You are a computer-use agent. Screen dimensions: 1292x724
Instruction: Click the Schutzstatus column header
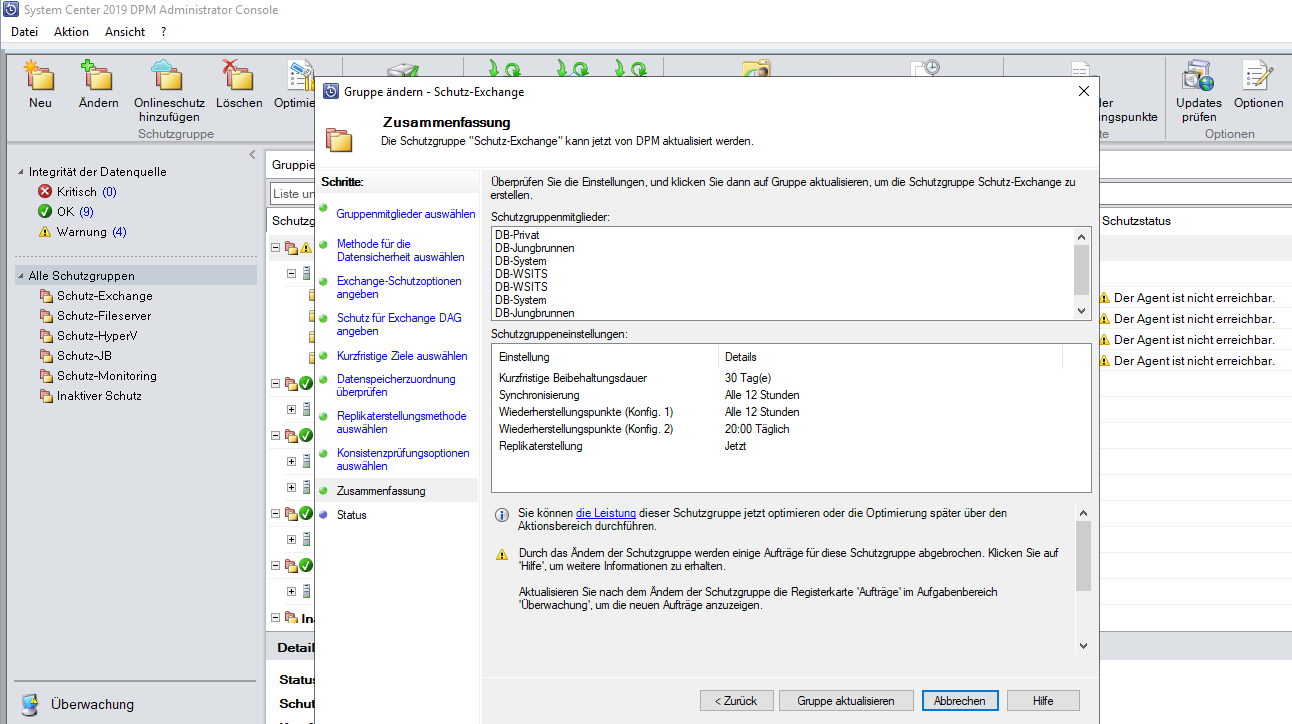[1136, 221]
